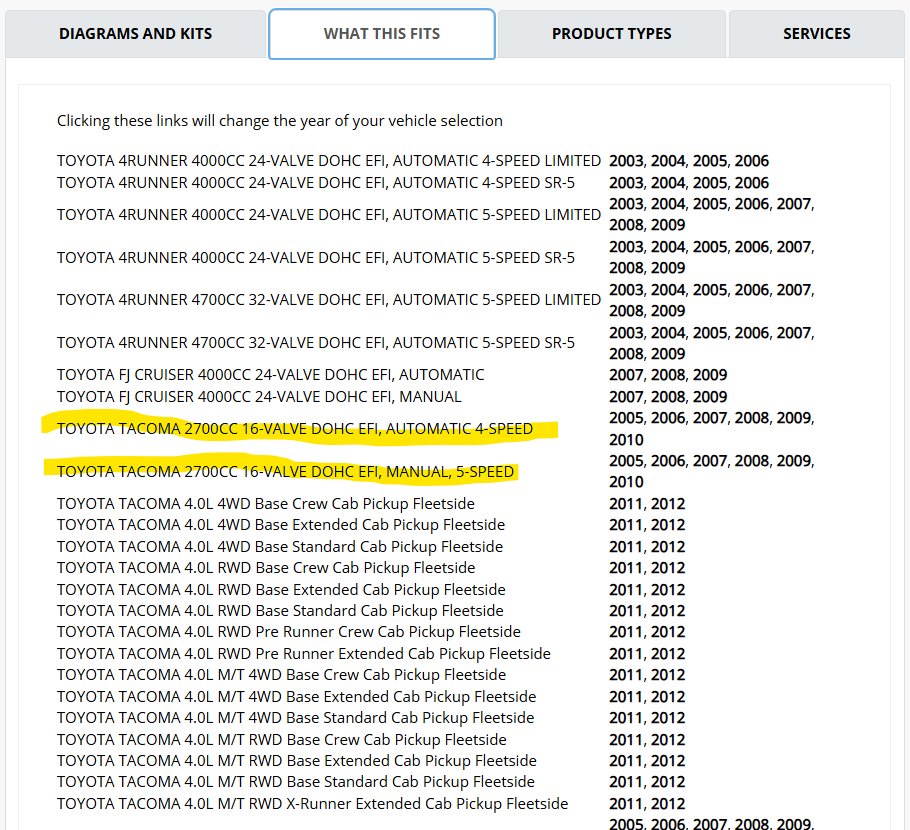Click 2011 for Tacoma 4.0L 4WD Base Standard Cab
The height and width of the screenshot is (830, 910).
tap(626, 547)
